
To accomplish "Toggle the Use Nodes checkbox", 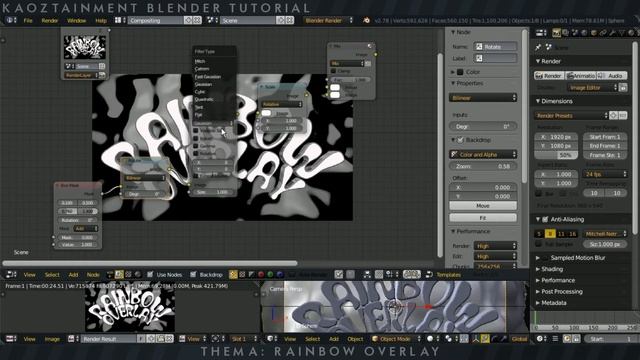I will point(150,275).
